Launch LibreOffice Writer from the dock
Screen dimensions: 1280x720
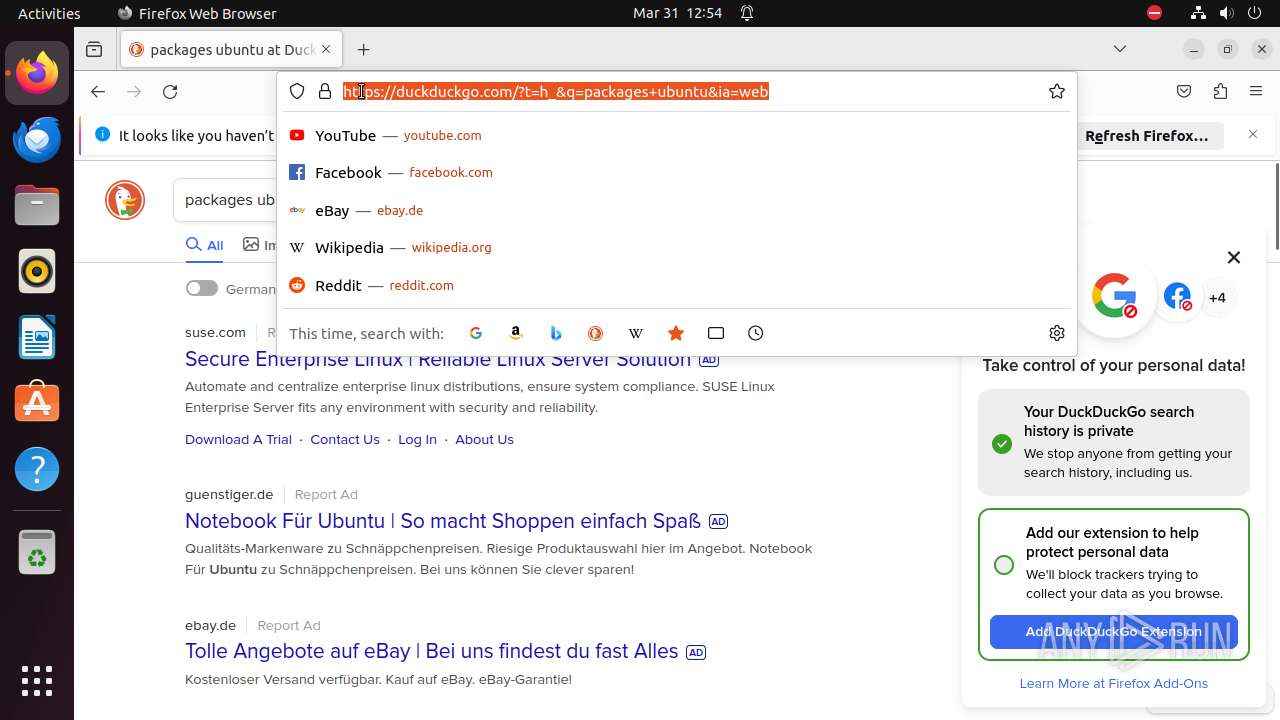click(37, 337)
